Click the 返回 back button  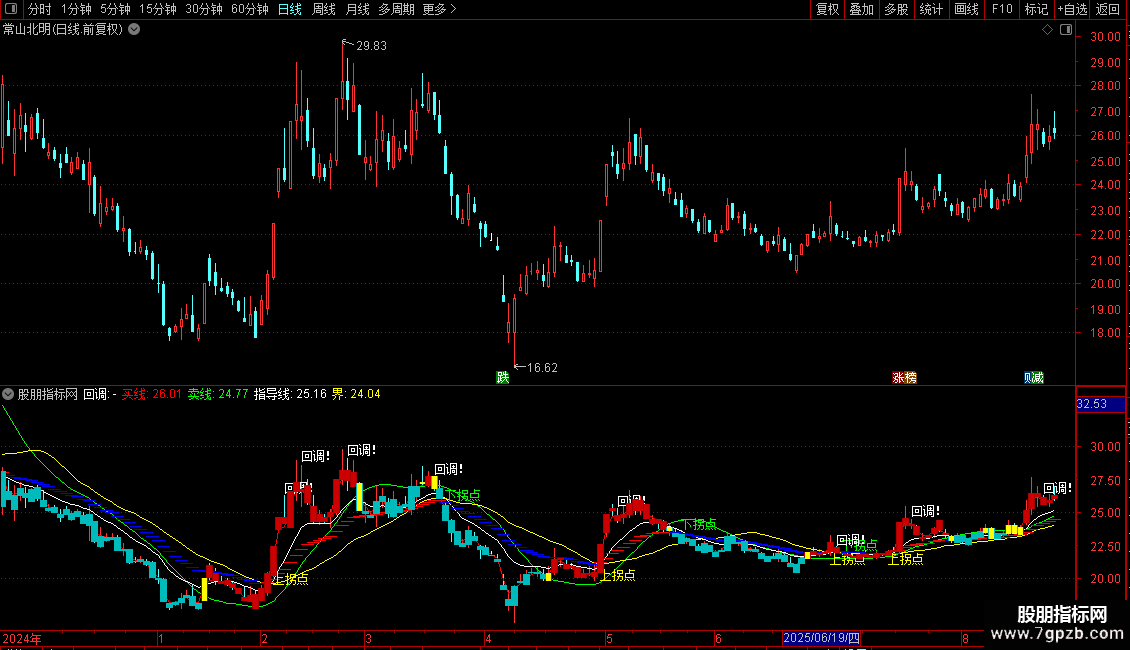tap(1108, 9)
